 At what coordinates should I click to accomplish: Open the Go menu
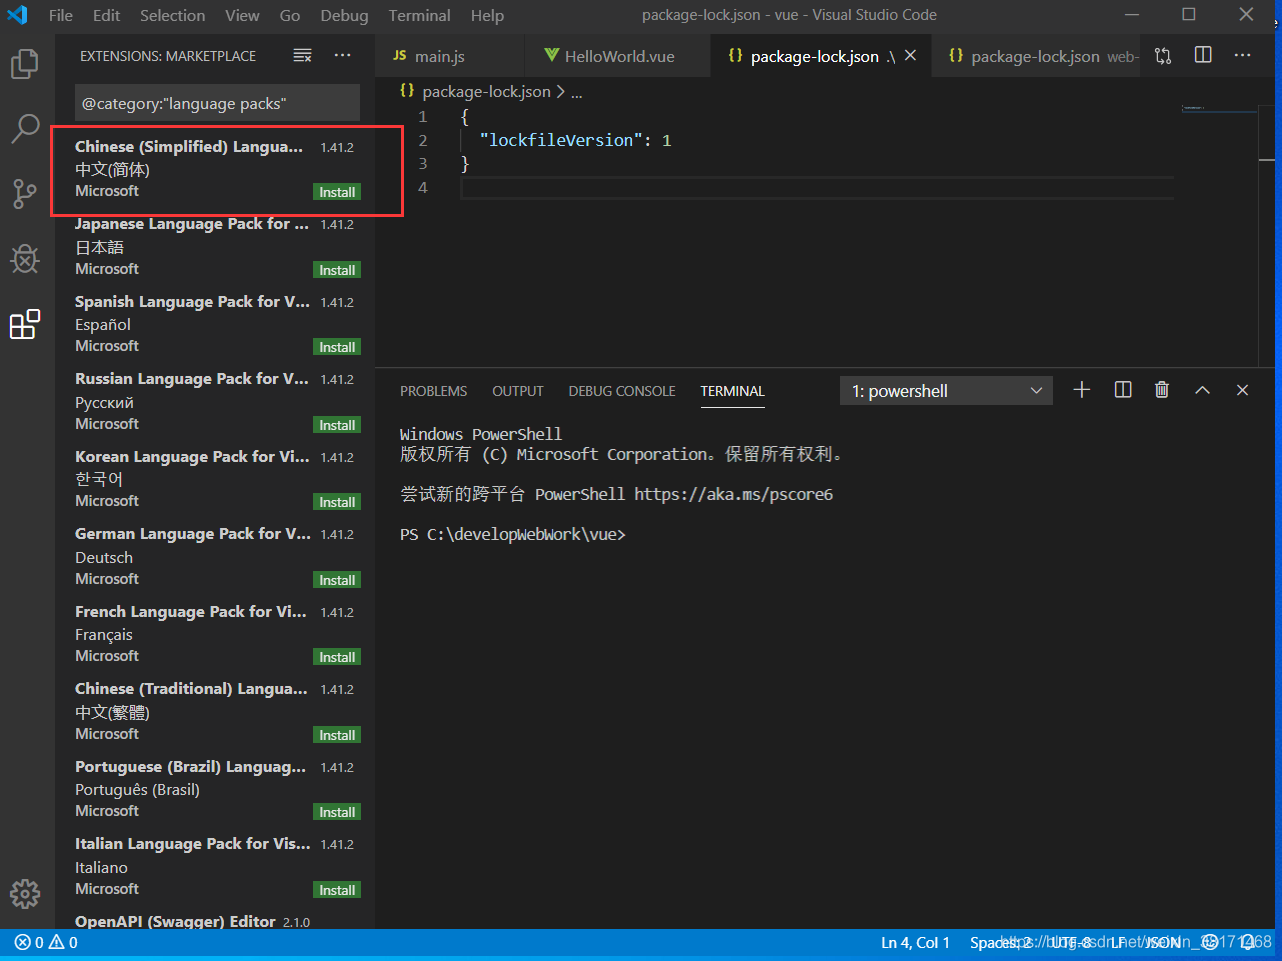point(290,15)
